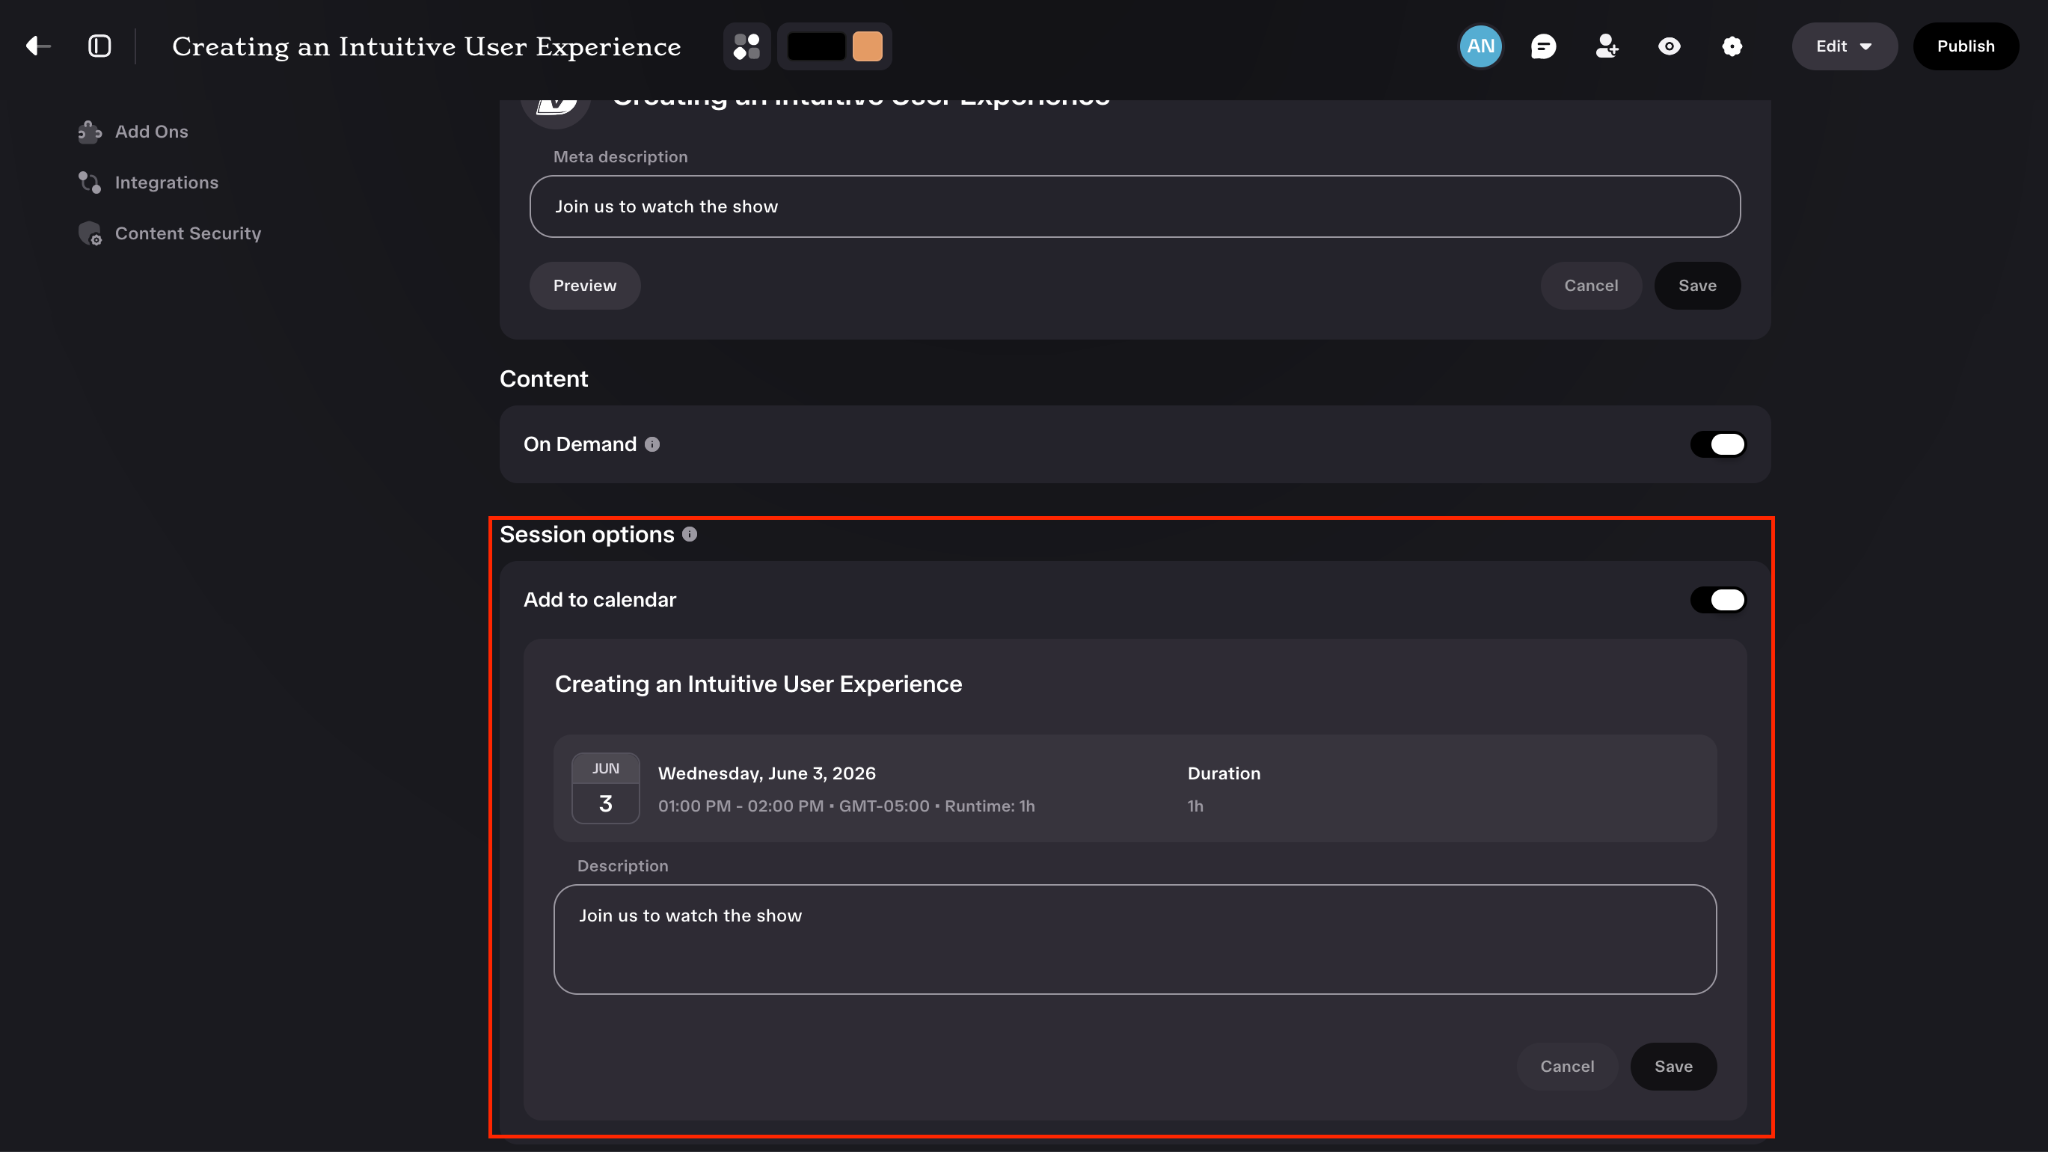Click the eye preview icon
This screenshot has width=2048, height=1152.
coord(1669,46)
